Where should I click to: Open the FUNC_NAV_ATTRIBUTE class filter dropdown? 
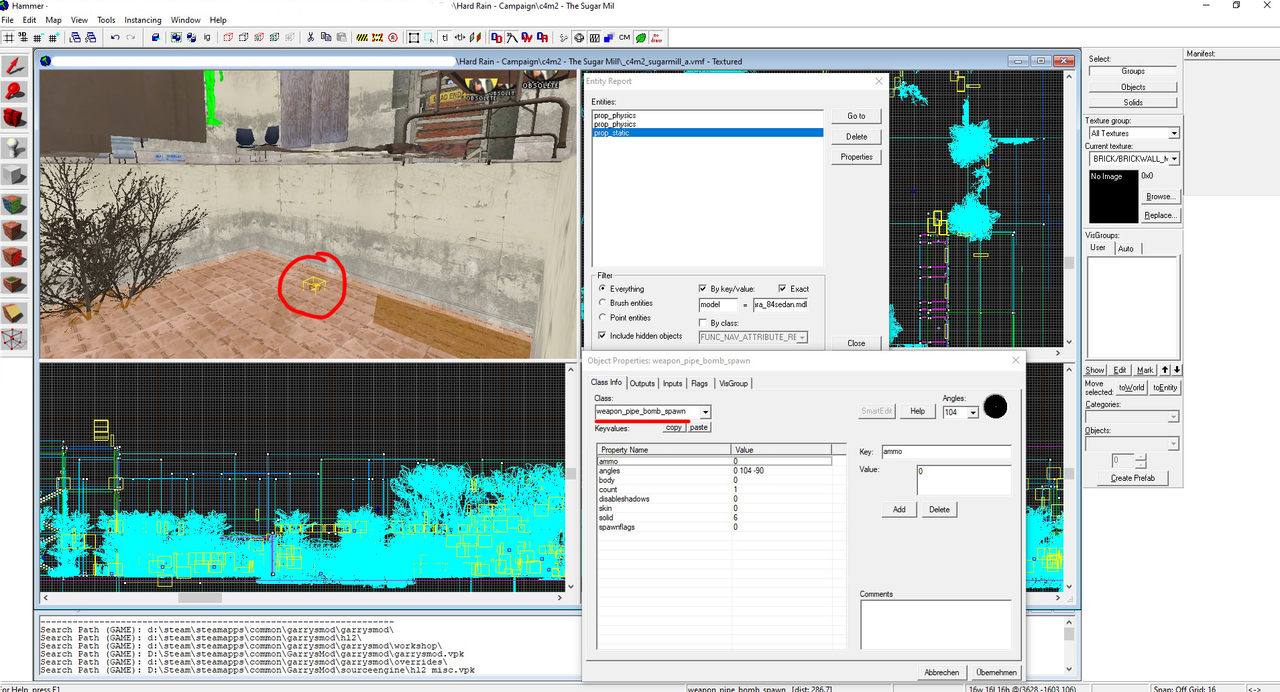(802, 338)
